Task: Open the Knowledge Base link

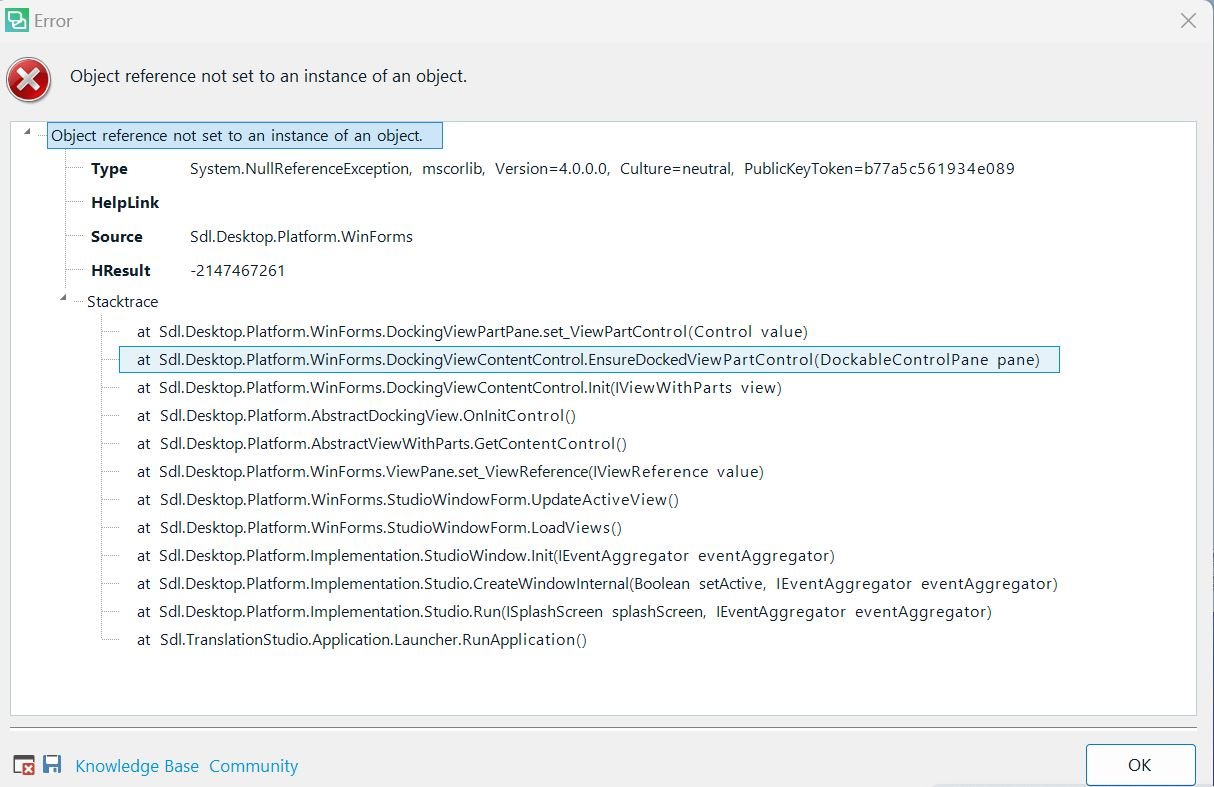Action: [137, 765]
